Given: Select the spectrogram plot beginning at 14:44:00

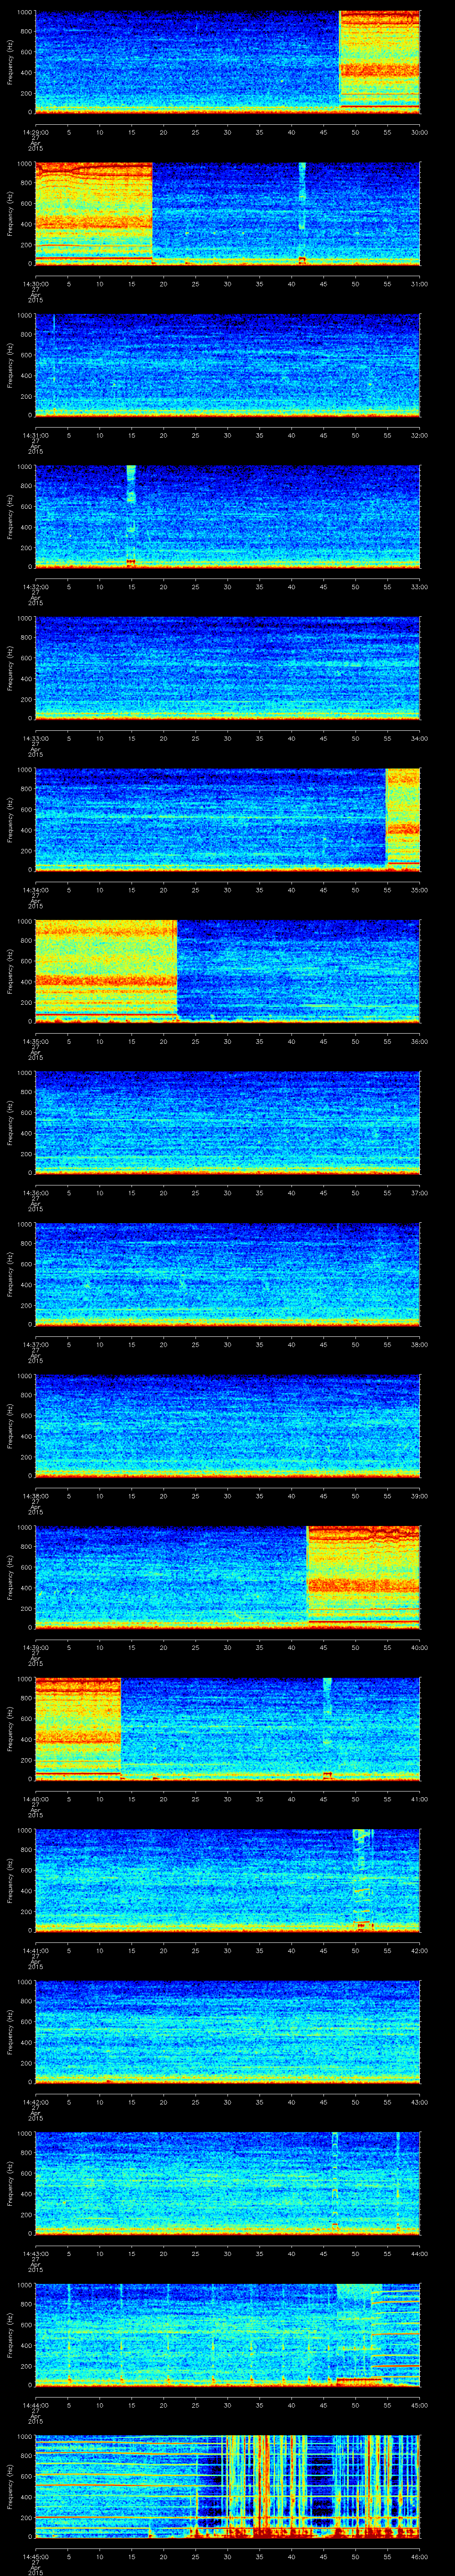Looking at the screenshot, I should (227, 2334).
